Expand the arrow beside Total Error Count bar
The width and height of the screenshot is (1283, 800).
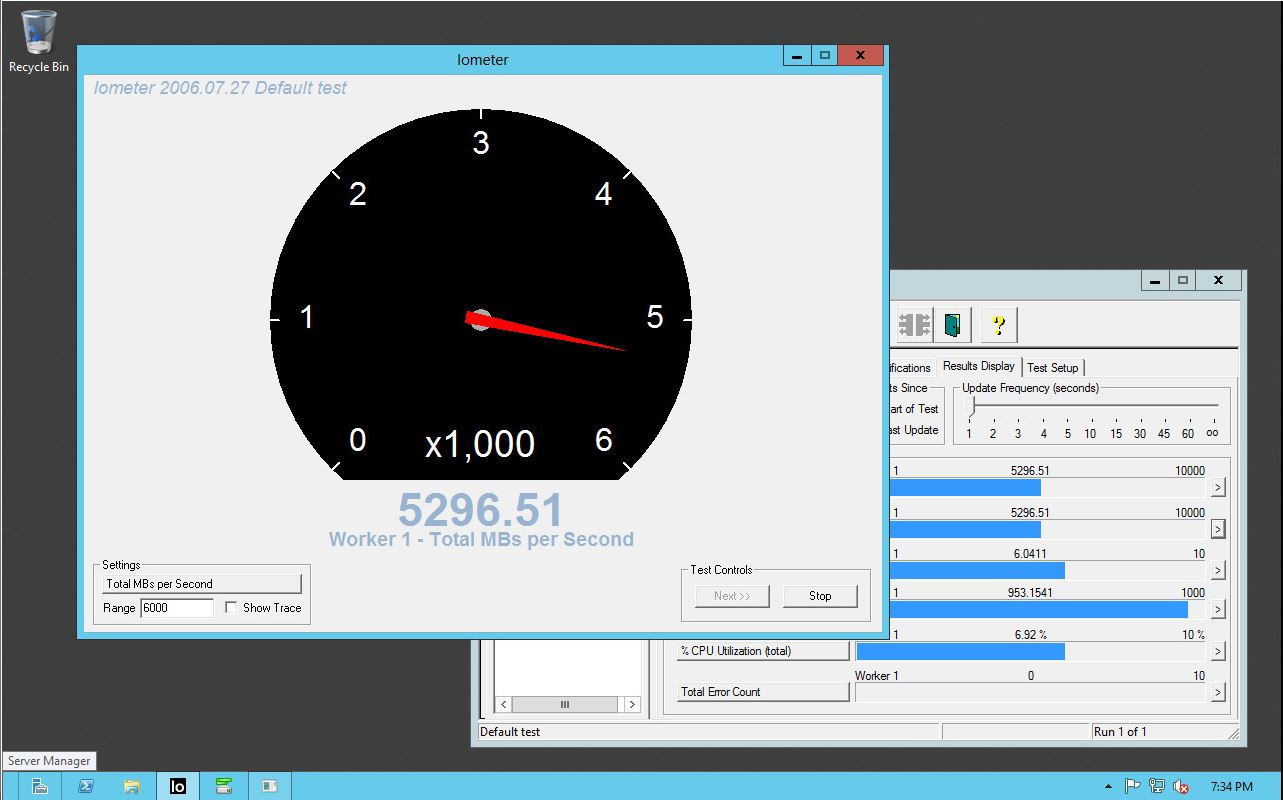point(1217,692)
